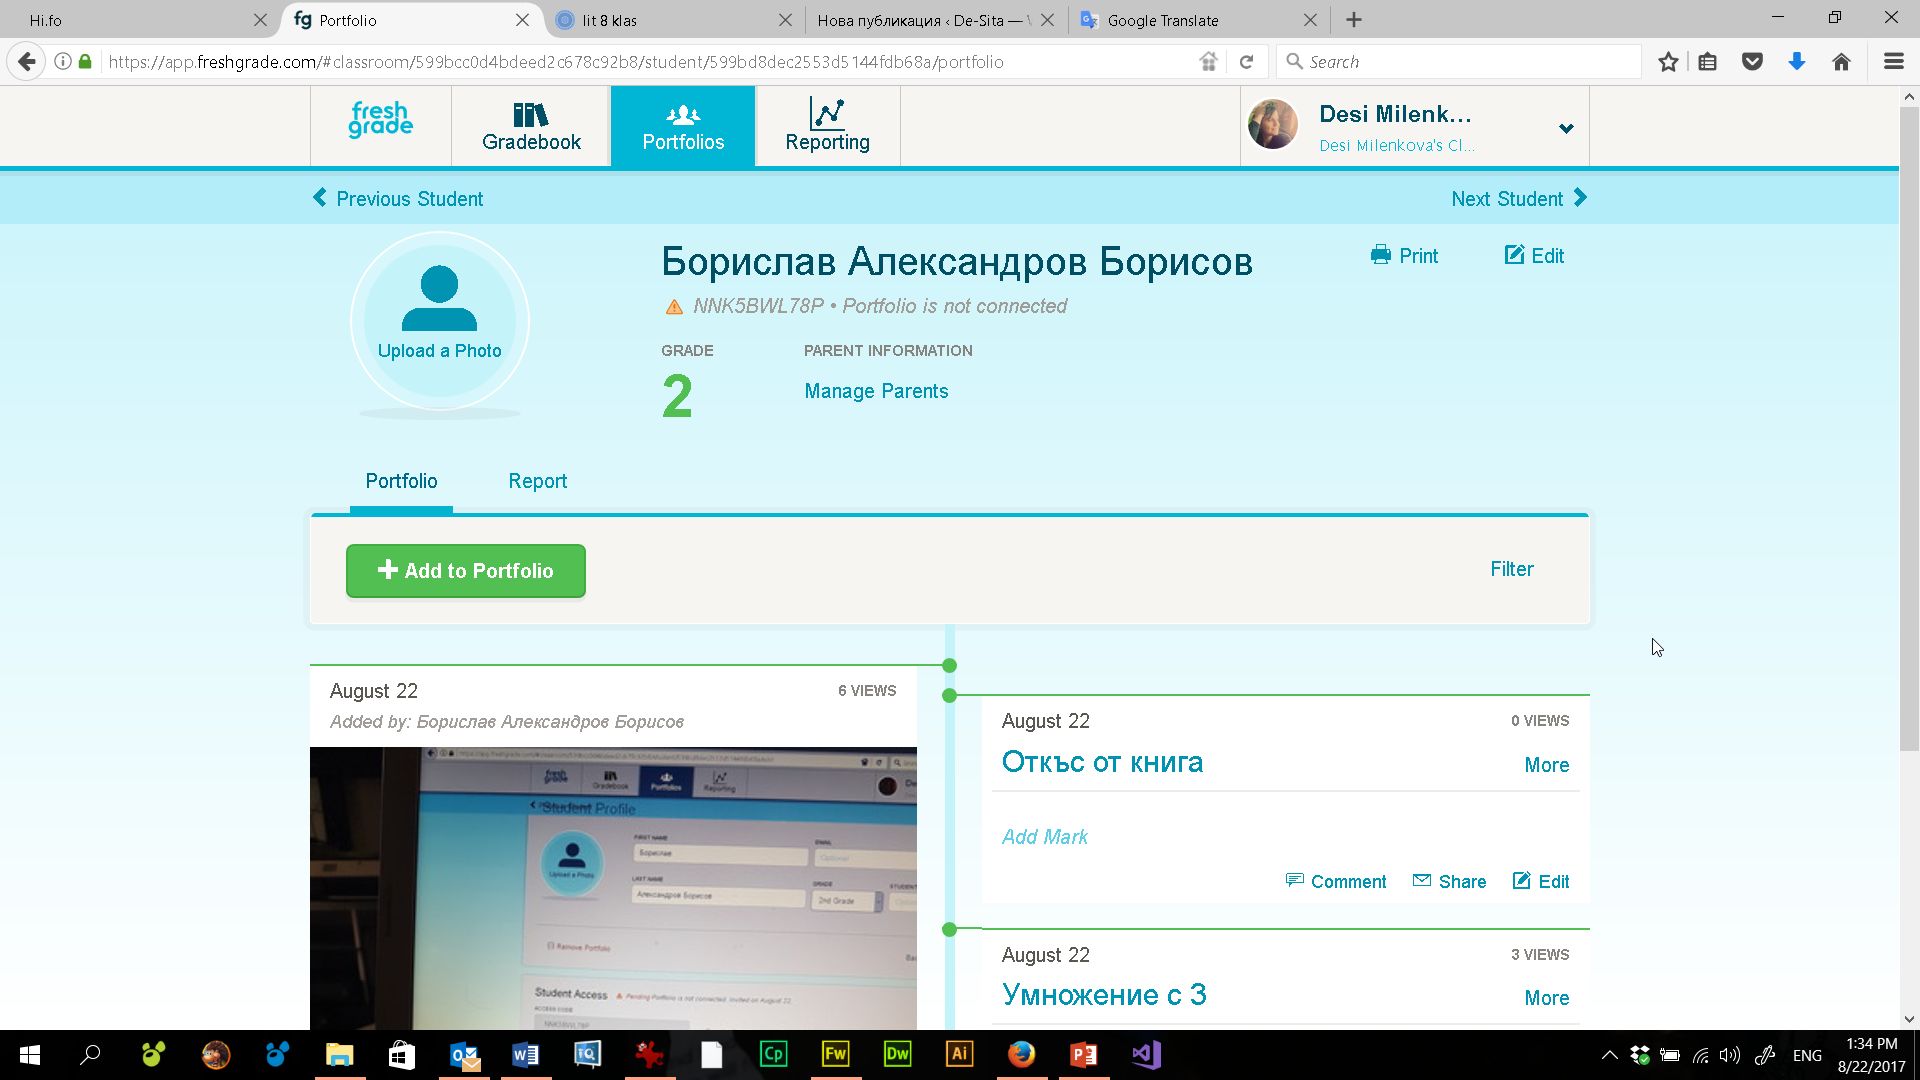Comment on Откъс от книга entry
Image resolution: width=1920 pixels, height=1080 pixels.
click(1336, 881)
